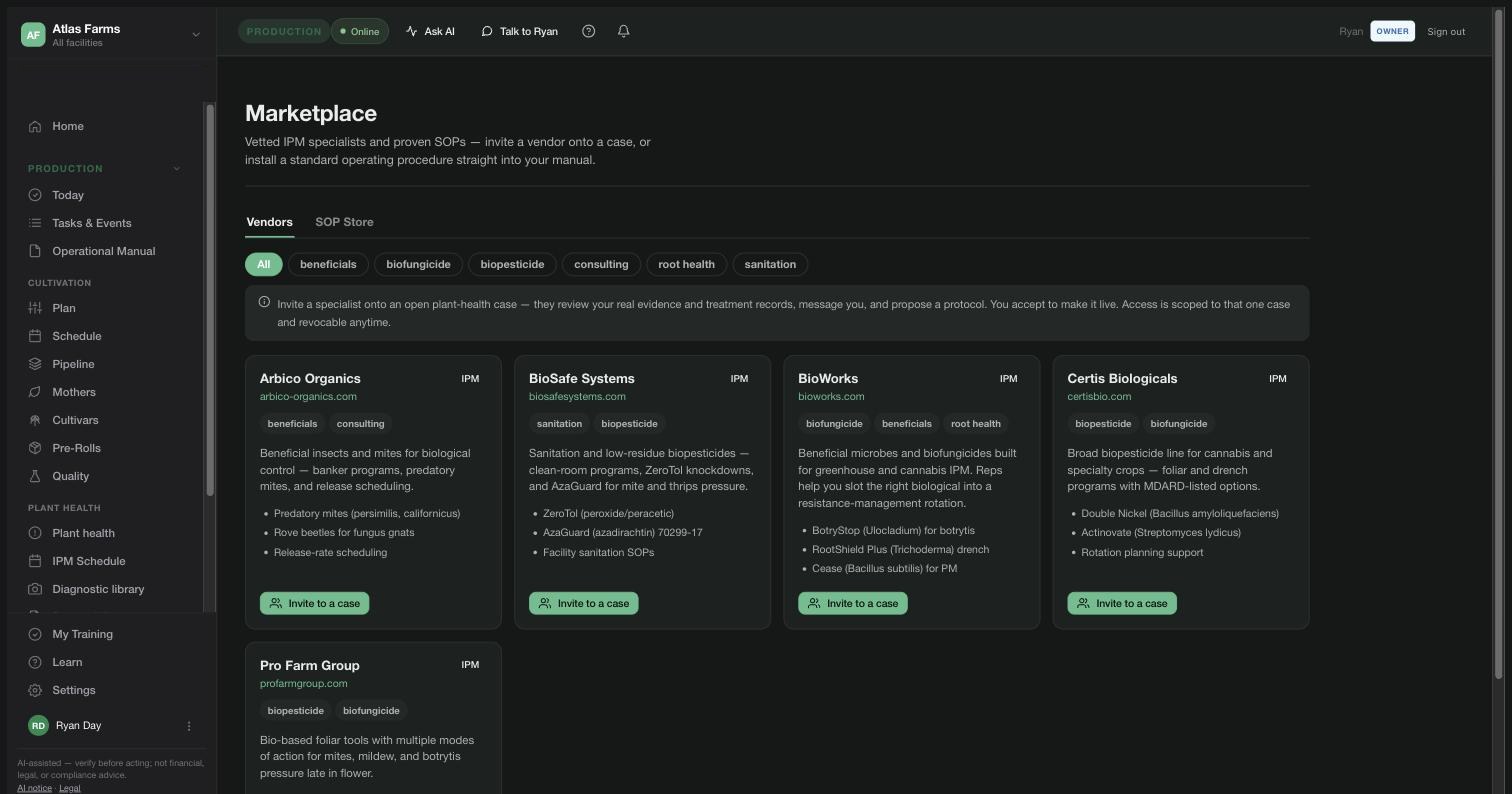Click the Mothers leaf icon
The height and width of the screenshot is (794, 1512).
pyautogui.click(x=35, y=392)
